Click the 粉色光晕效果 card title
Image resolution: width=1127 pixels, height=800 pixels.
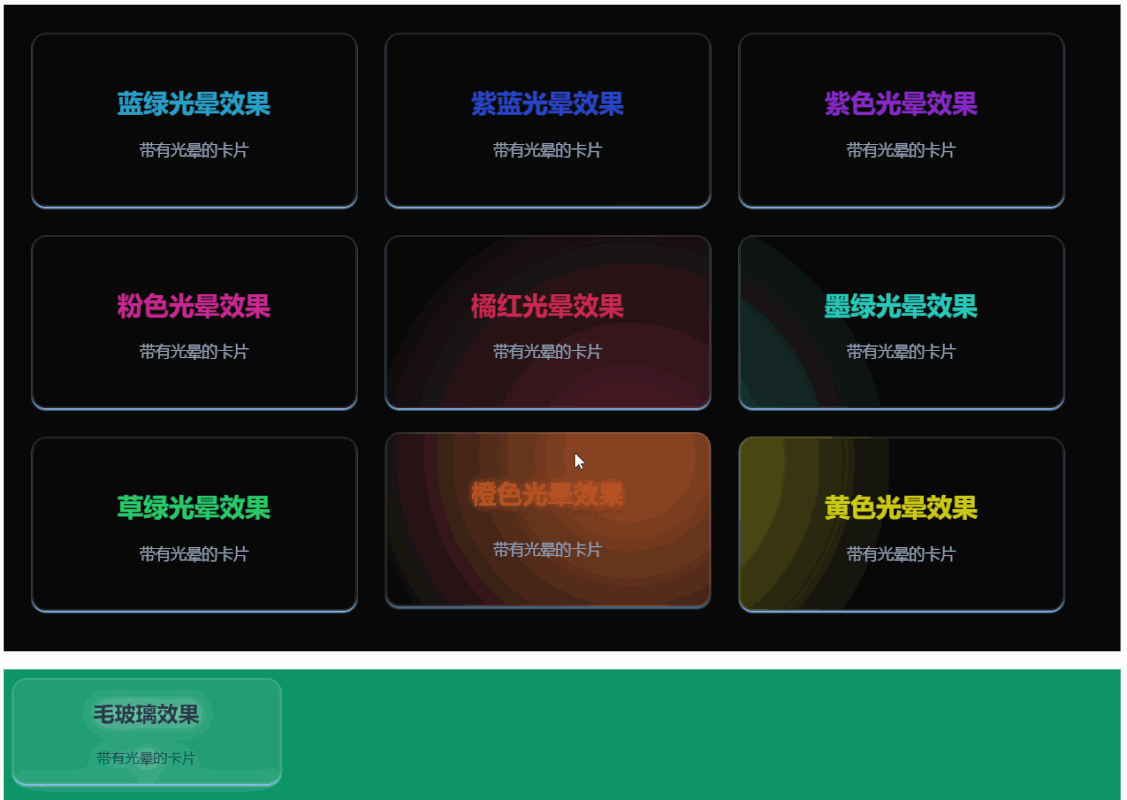point(193,306)
